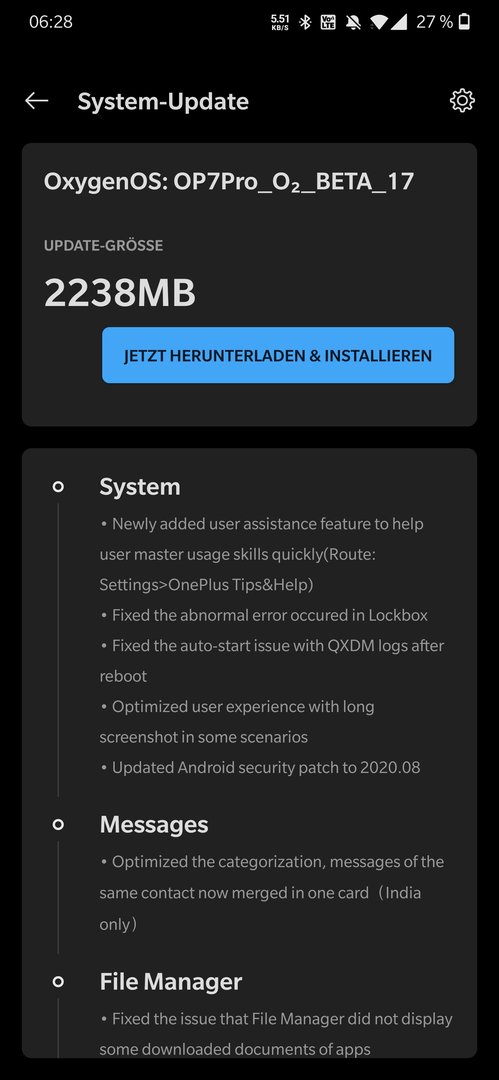Tap the System changelog heading

tap(140, 487)
